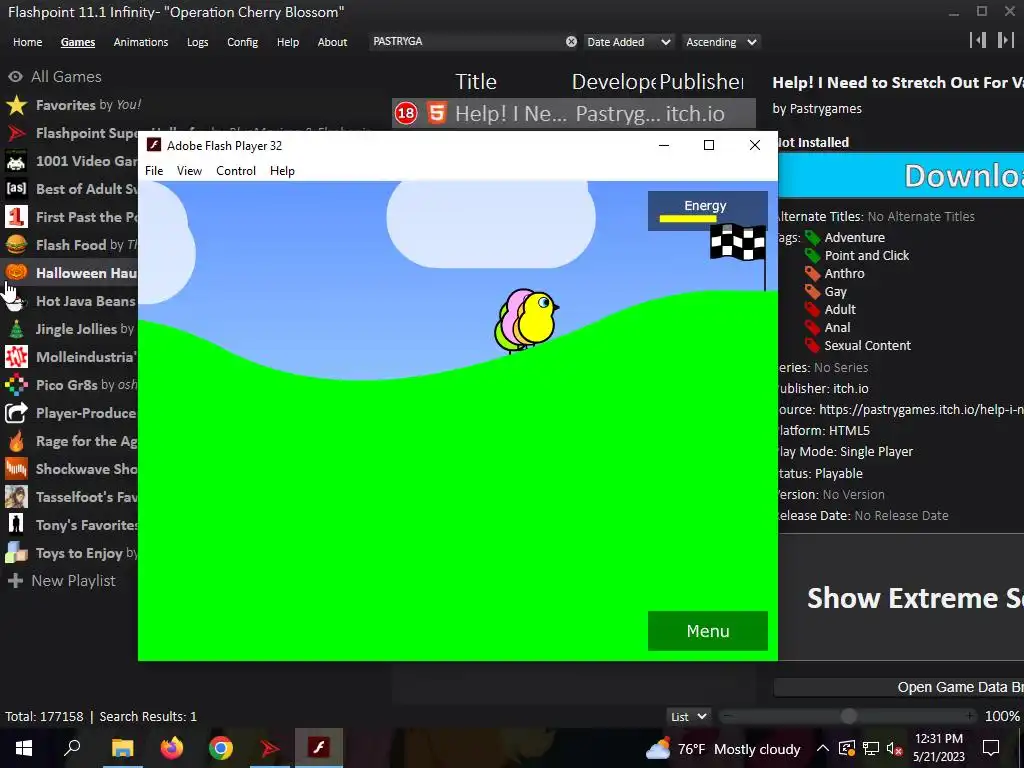Click the Anthro tag
Image resolution: width=1024 pixels, height=768 pixels.
844,274
